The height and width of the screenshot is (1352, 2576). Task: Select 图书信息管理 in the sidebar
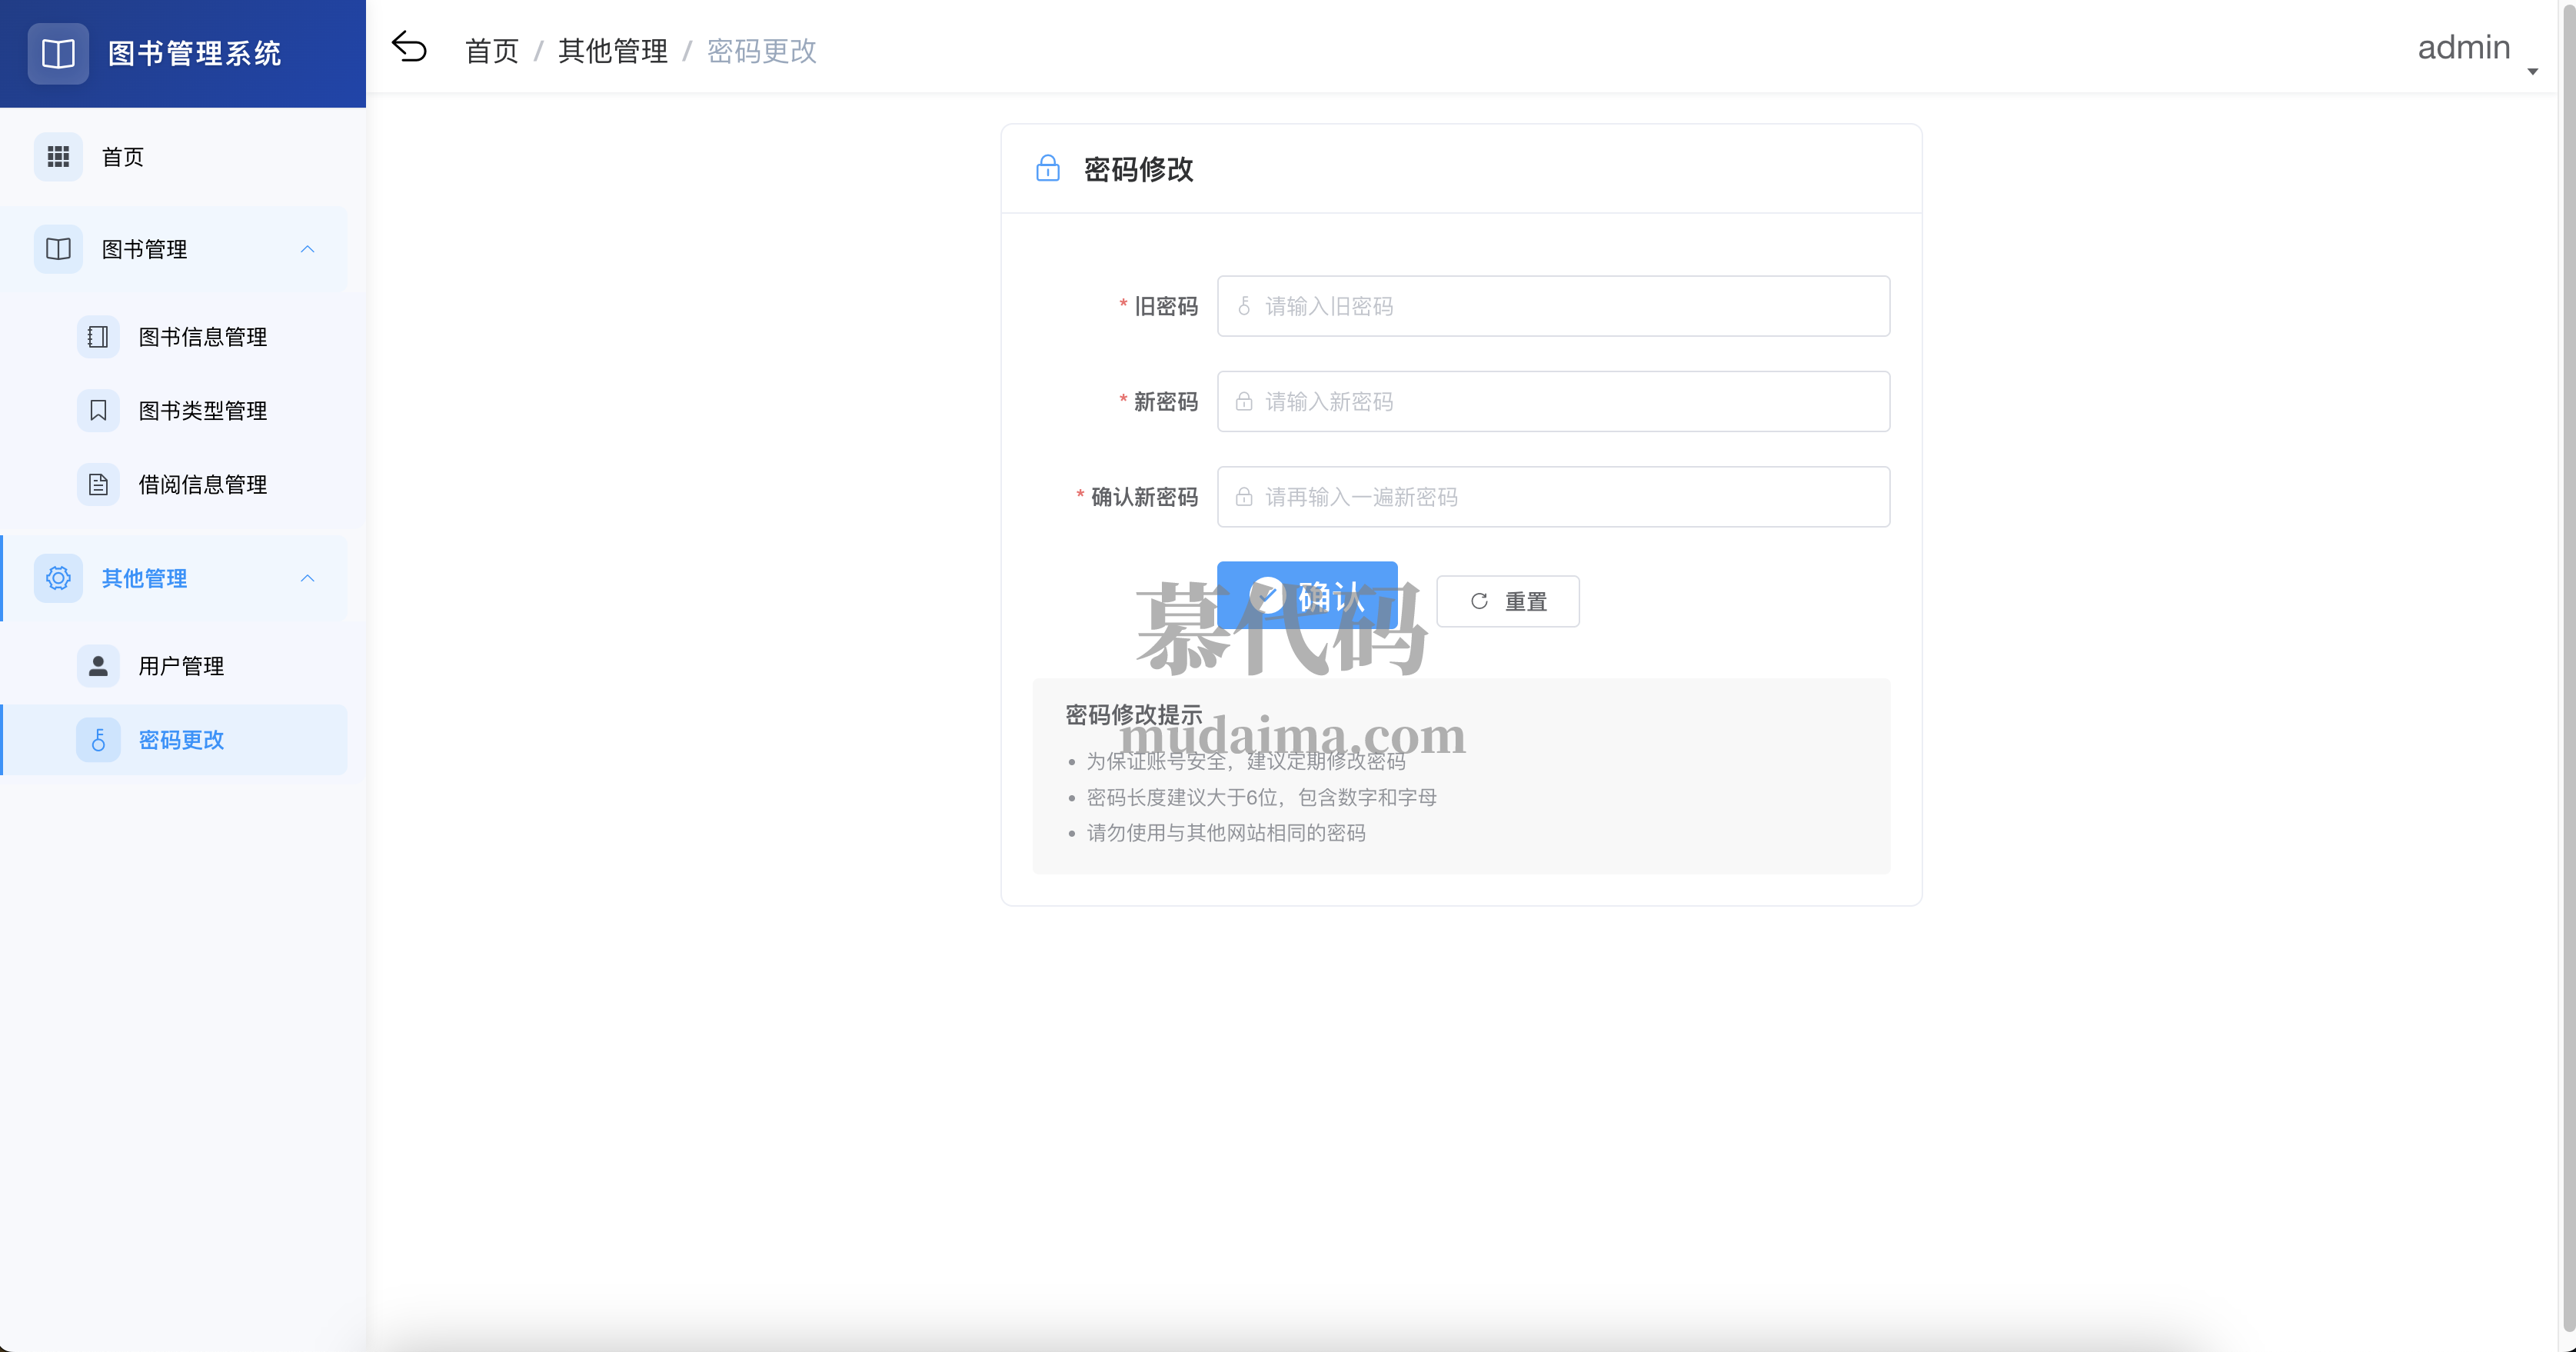pyautogui.click(x=203, y=337)
